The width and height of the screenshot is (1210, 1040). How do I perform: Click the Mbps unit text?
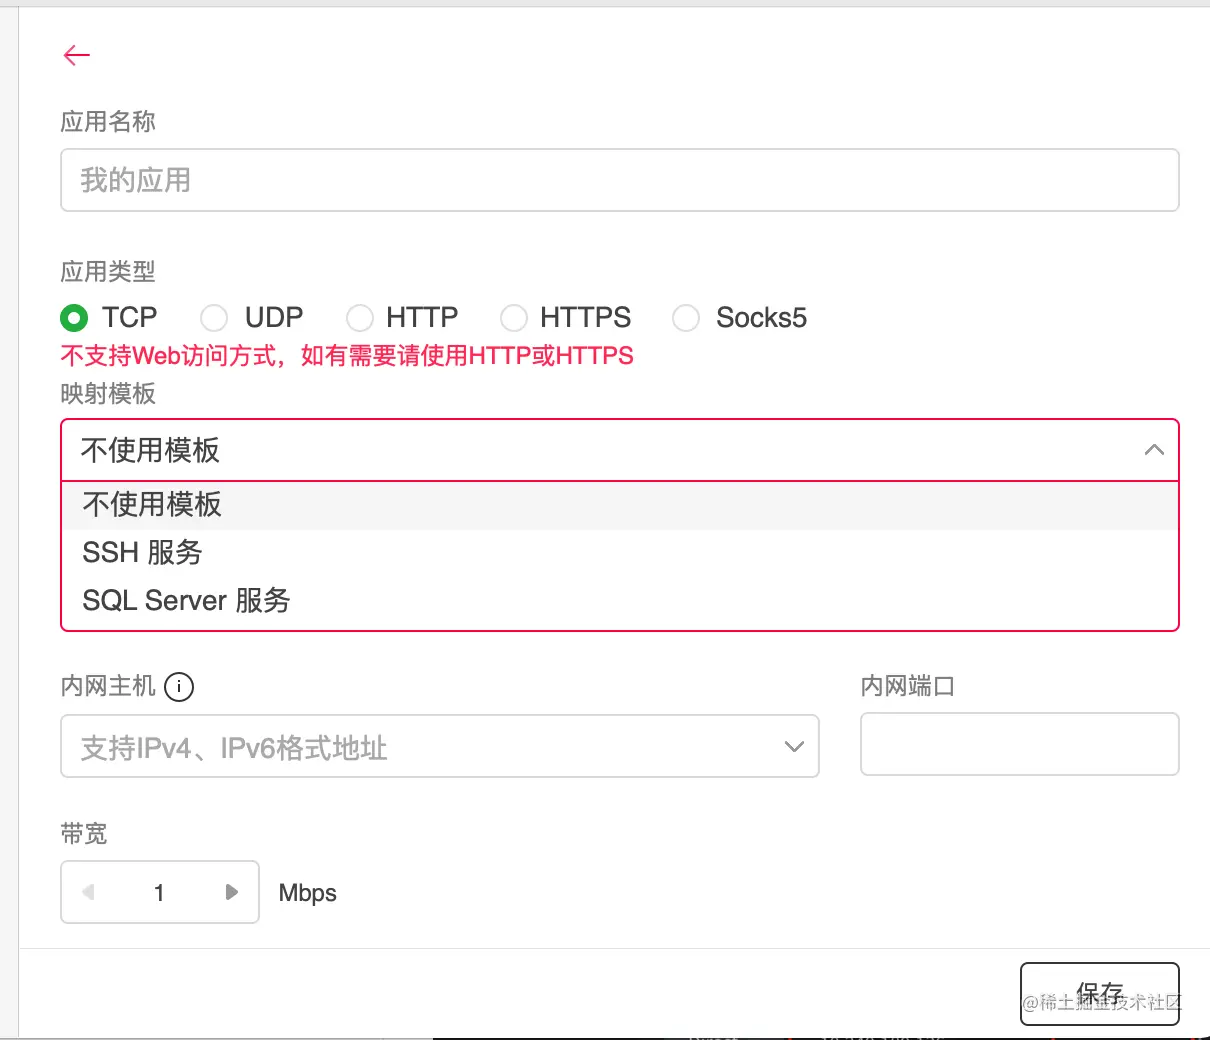(x=308, y=893)
